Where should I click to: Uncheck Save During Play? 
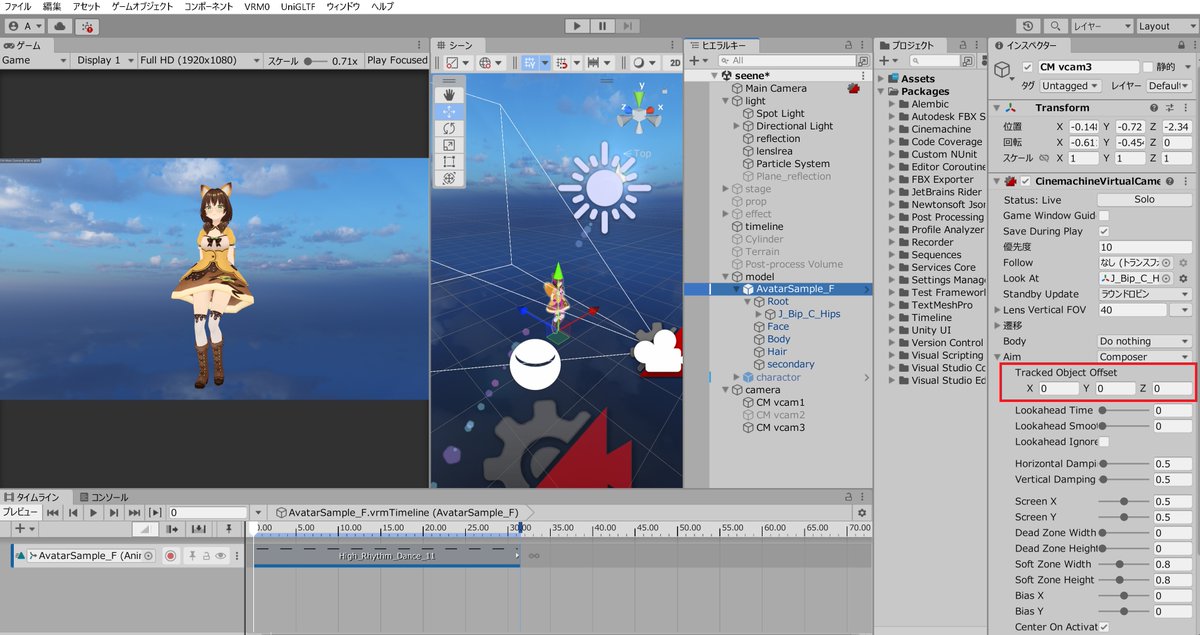click(1104, 231)
